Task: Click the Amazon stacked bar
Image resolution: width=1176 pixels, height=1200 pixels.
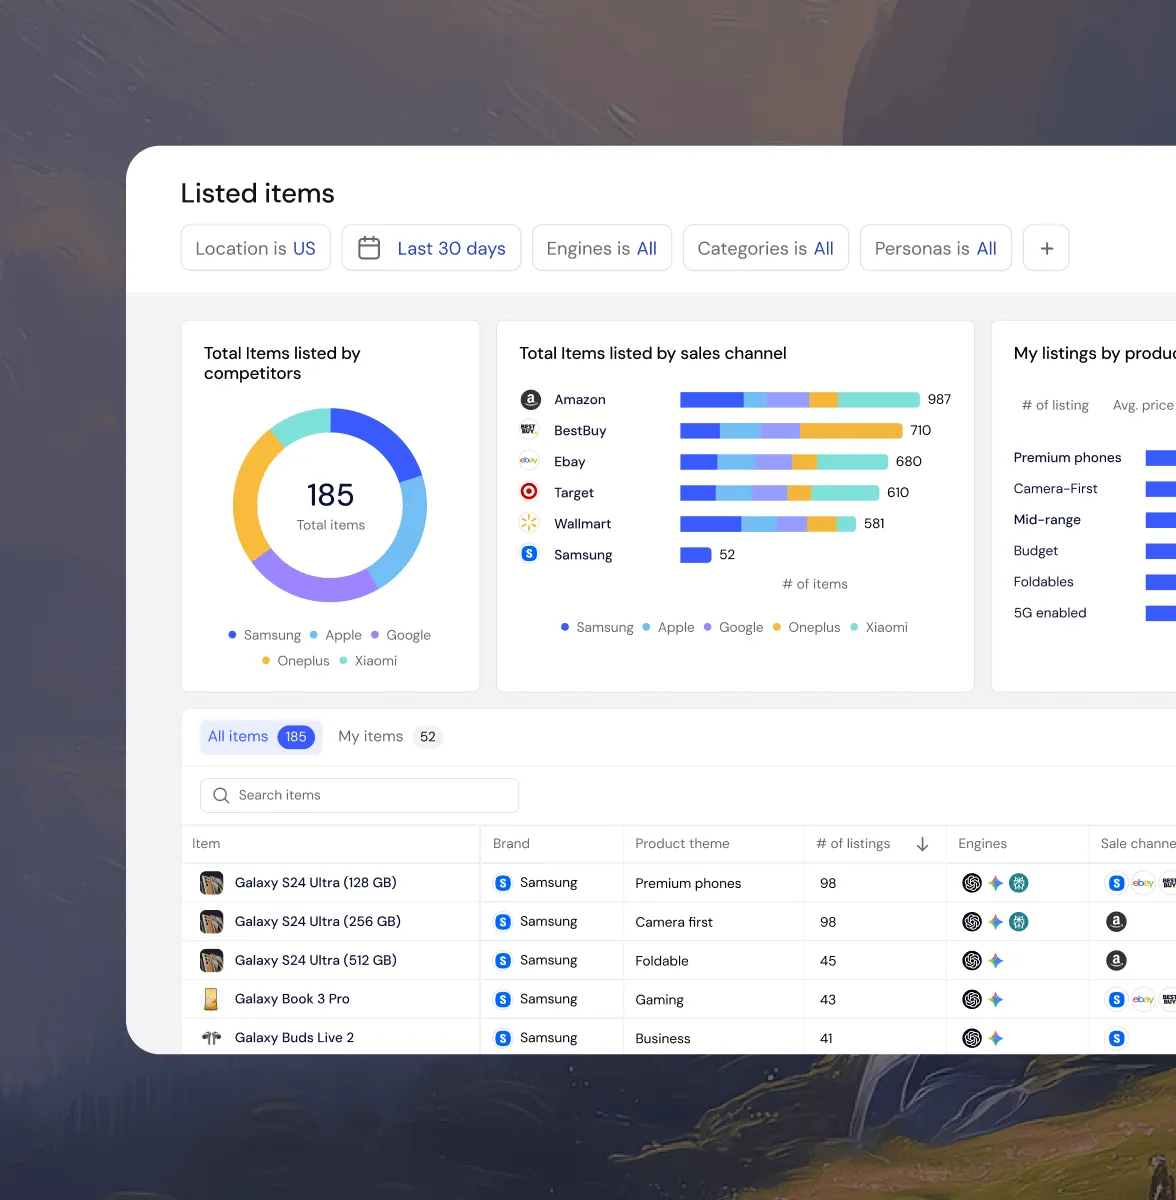Action: 799,400
